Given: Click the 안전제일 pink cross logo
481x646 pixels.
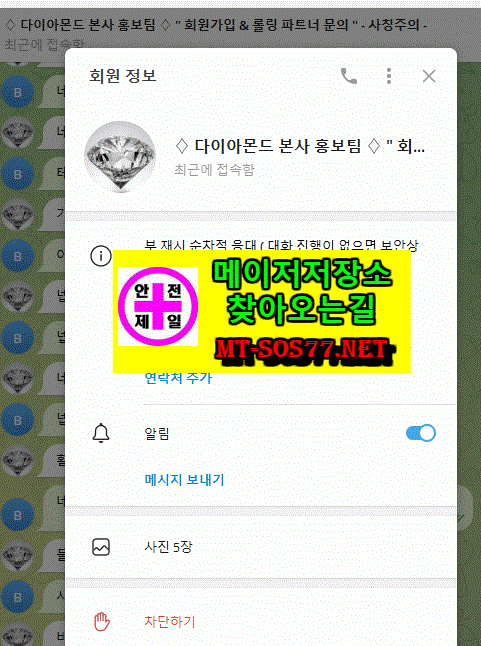Looking at the screenshot, I should (x=158, y=306).
